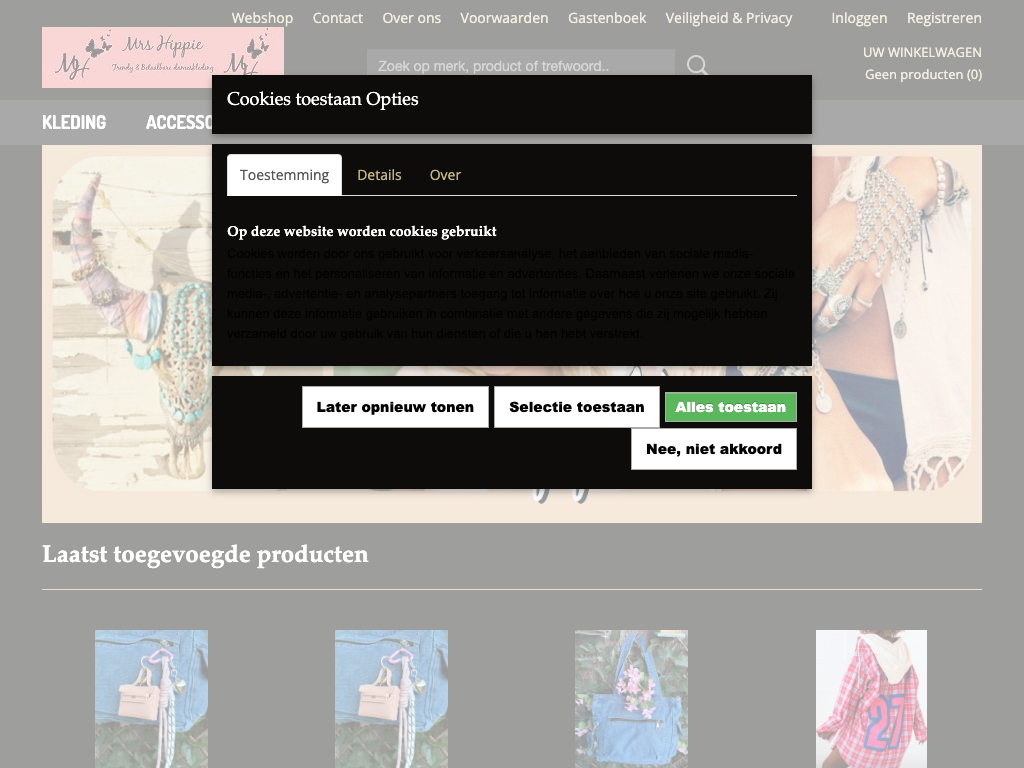Accept all cookies with Alles toestaan

730,407
